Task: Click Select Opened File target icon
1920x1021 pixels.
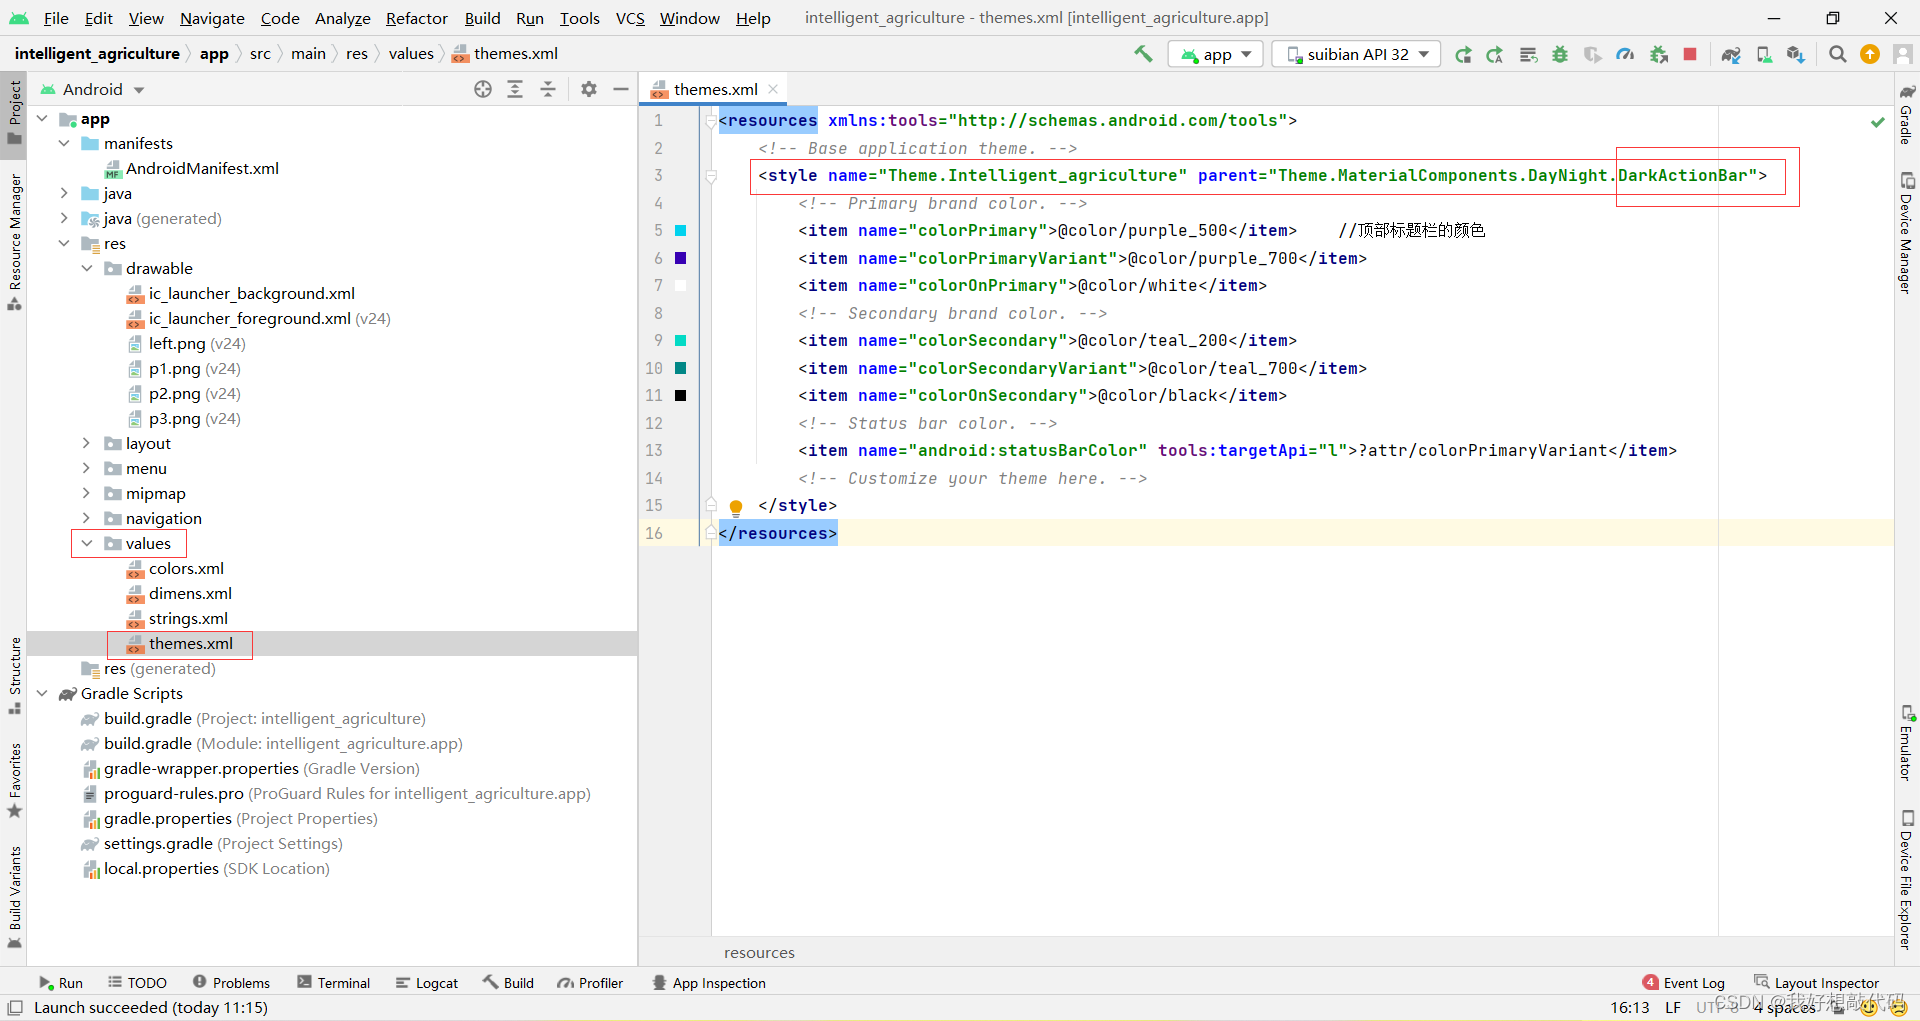Action: 483,89
